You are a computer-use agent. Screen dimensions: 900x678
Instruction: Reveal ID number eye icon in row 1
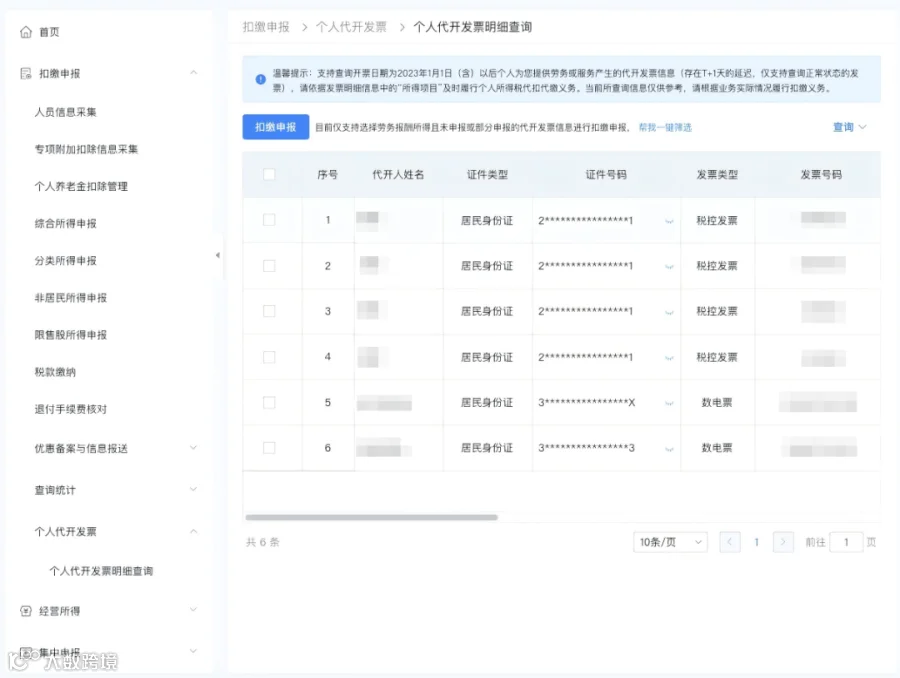[x=669, y=221]
